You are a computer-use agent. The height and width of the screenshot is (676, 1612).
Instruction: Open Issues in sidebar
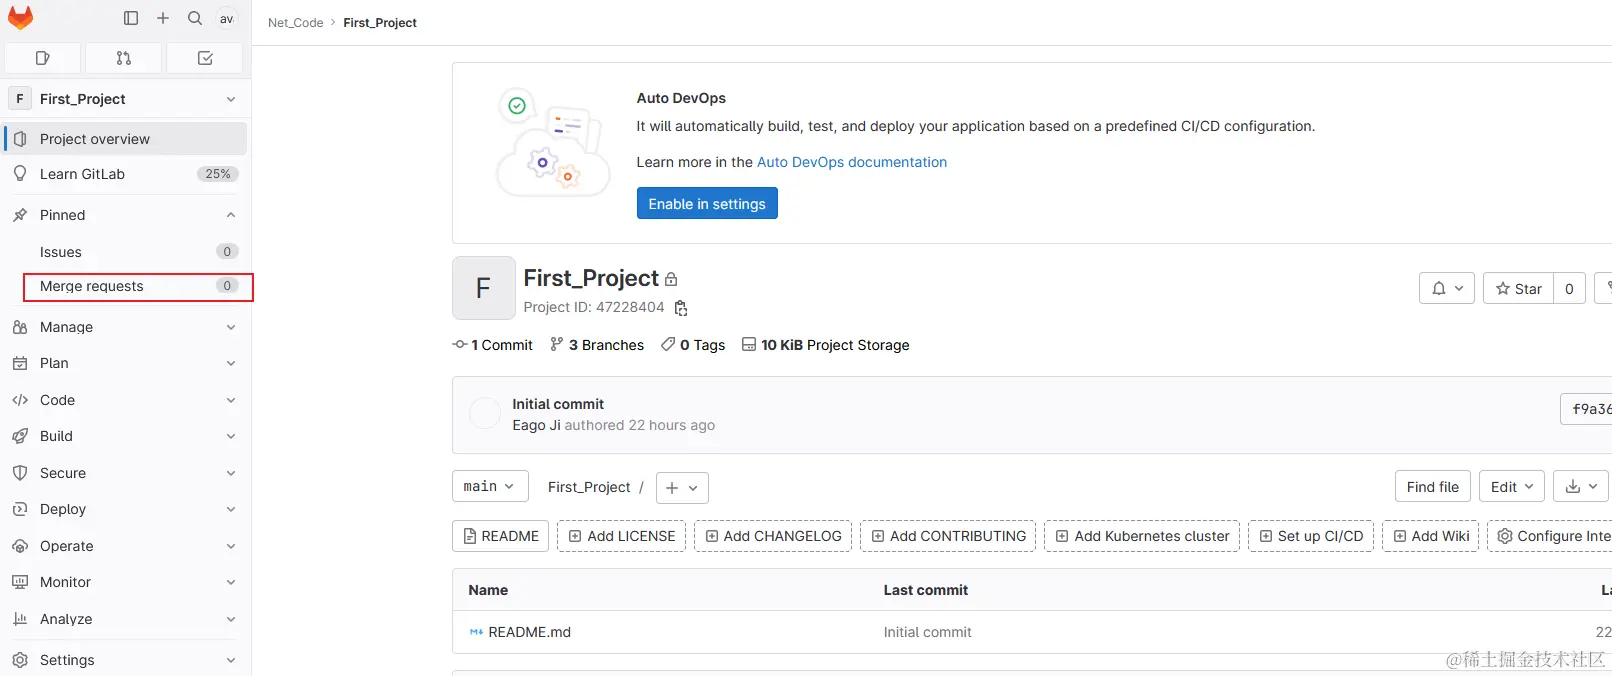tap(126, 252)
